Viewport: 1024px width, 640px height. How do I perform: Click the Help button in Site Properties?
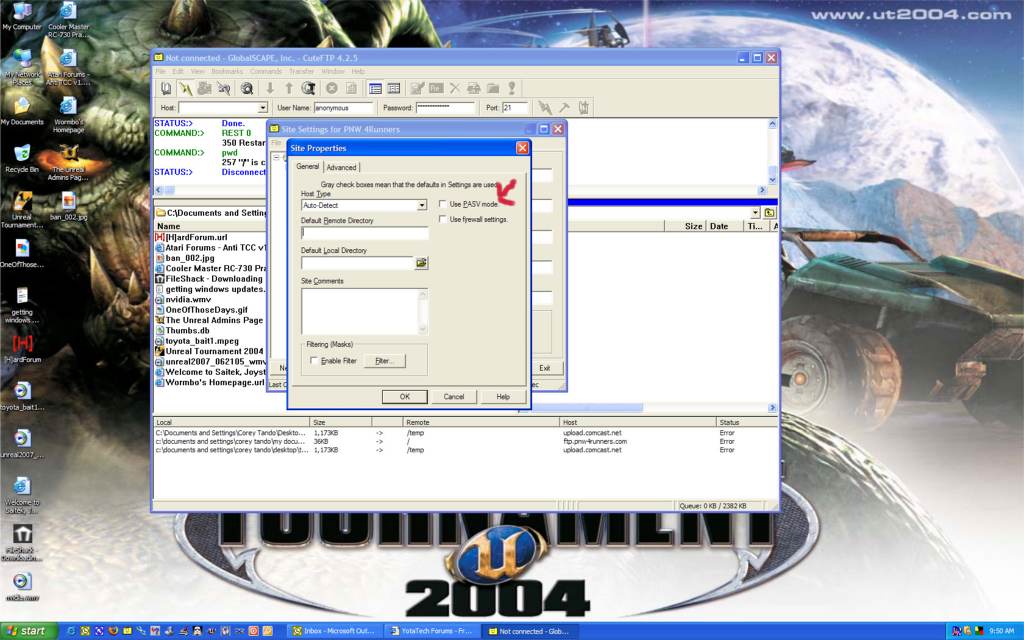pos(503,396)
